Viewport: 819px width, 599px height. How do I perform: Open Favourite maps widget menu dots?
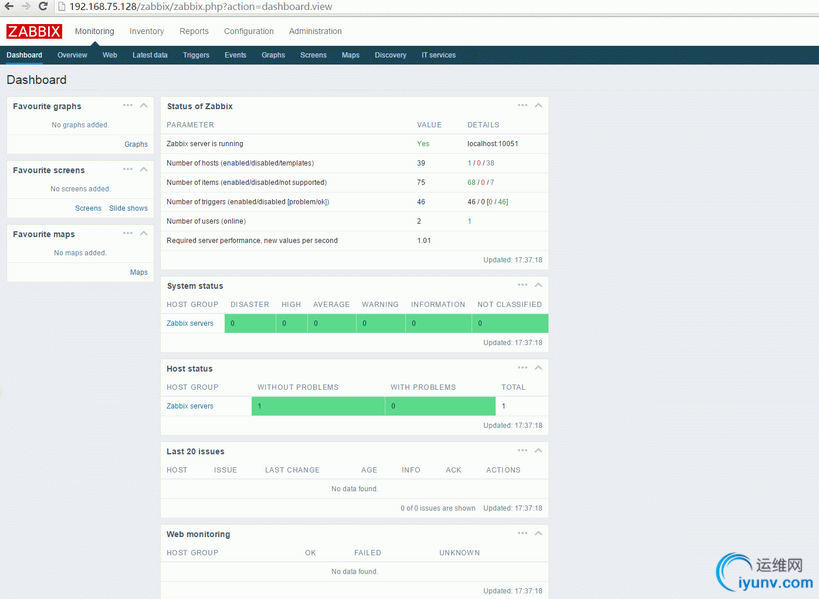pos(128,233)
